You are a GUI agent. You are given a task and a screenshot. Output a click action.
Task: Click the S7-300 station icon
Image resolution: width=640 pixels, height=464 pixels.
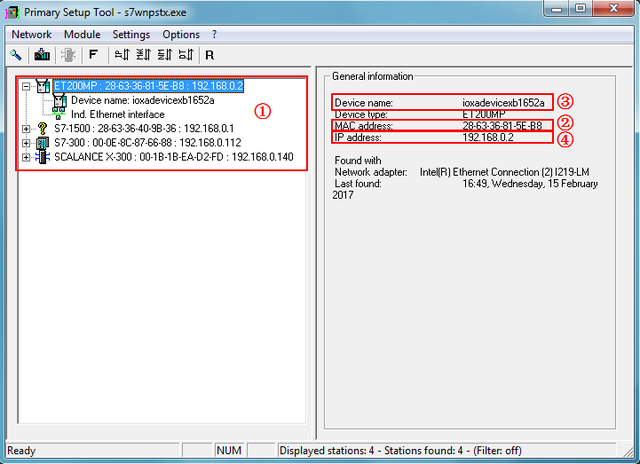click(x=42, y=143)
